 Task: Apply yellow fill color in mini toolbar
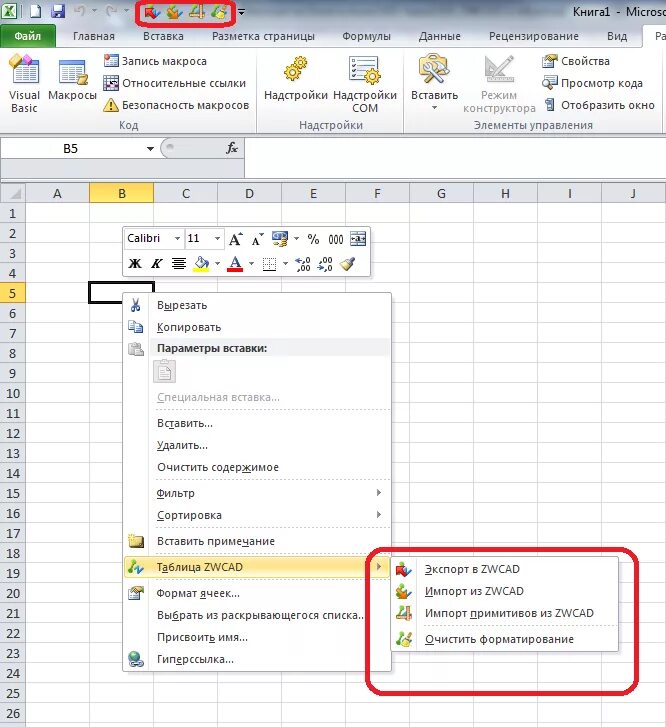pyautogui.click(x=202, y=264)
